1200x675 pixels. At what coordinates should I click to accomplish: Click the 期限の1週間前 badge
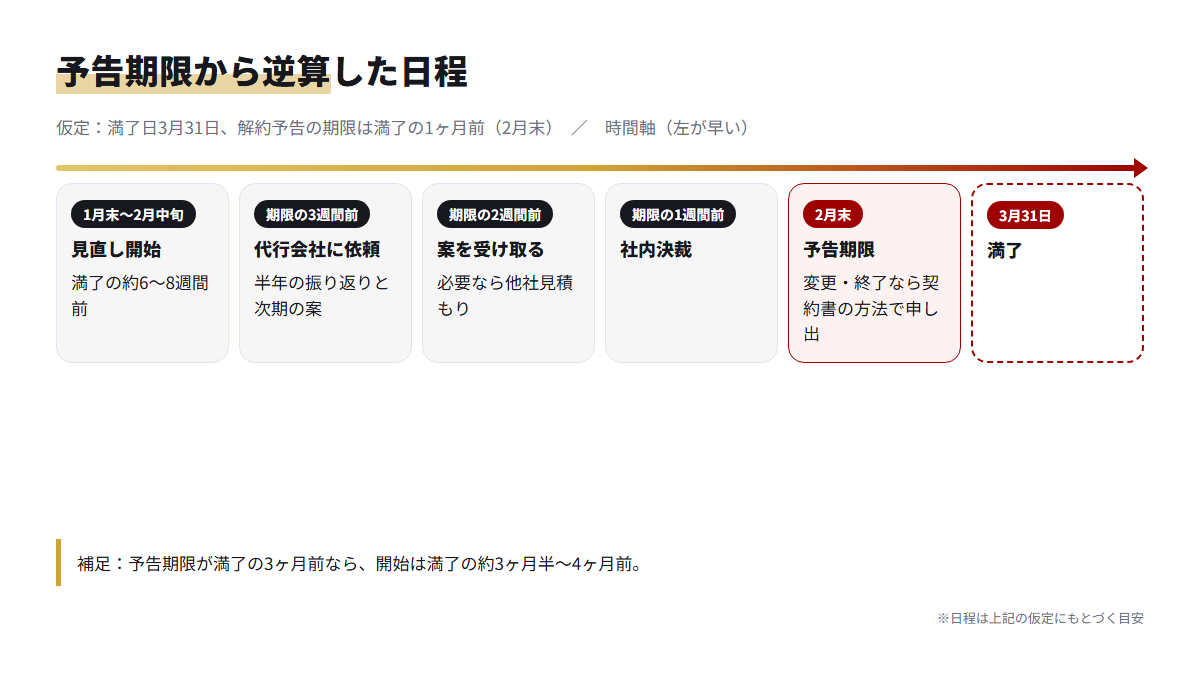tap(678, 214)
